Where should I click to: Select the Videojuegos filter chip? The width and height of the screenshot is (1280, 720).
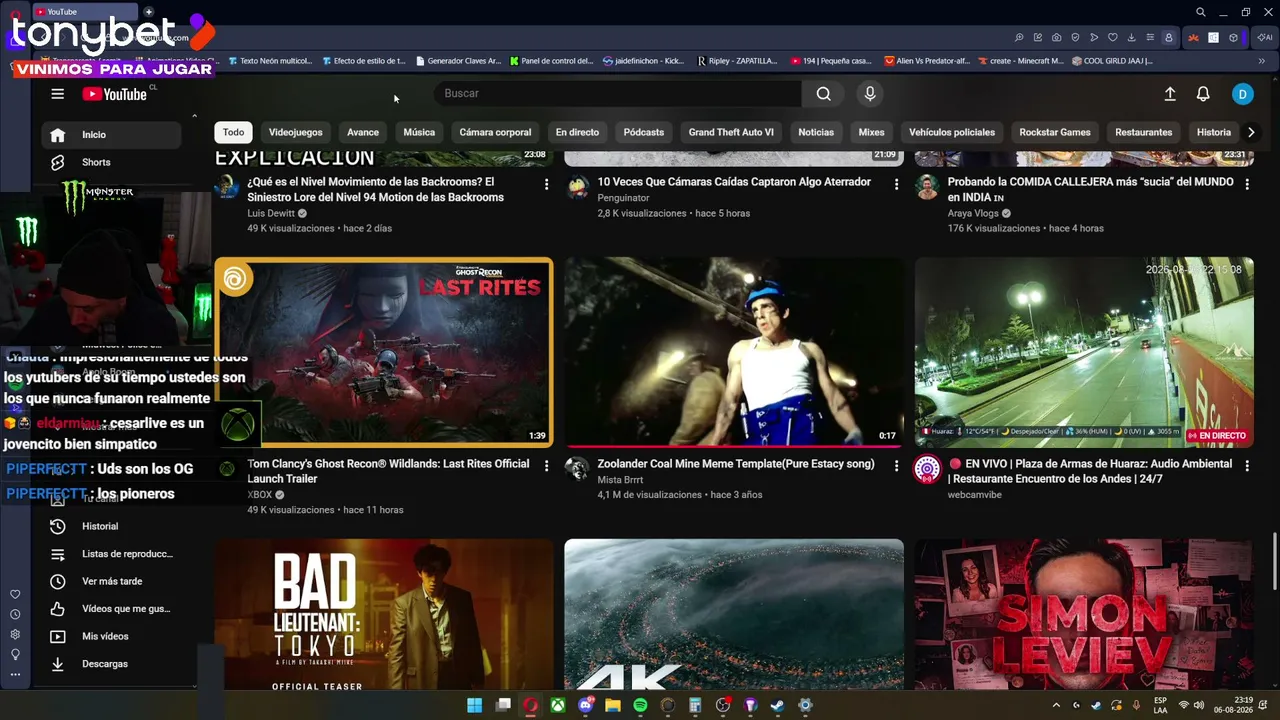coord(296,132)
